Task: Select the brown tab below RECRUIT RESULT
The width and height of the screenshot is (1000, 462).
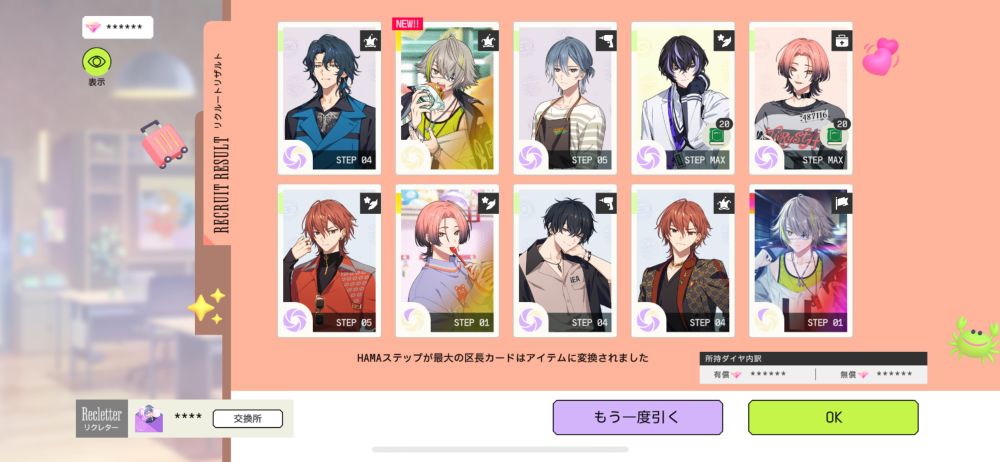Action: 213,290
